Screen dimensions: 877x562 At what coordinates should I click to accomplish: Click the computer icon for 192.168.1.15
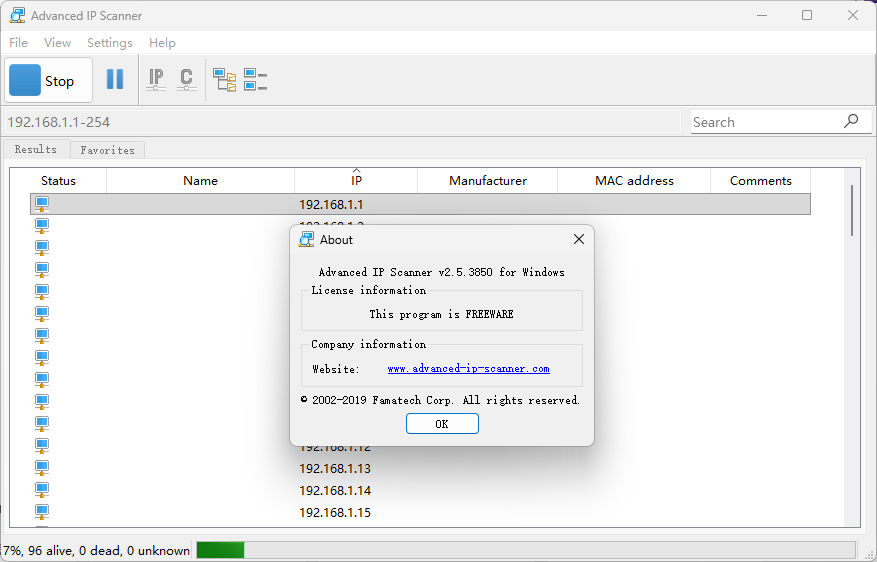click(x=42, y=512)
